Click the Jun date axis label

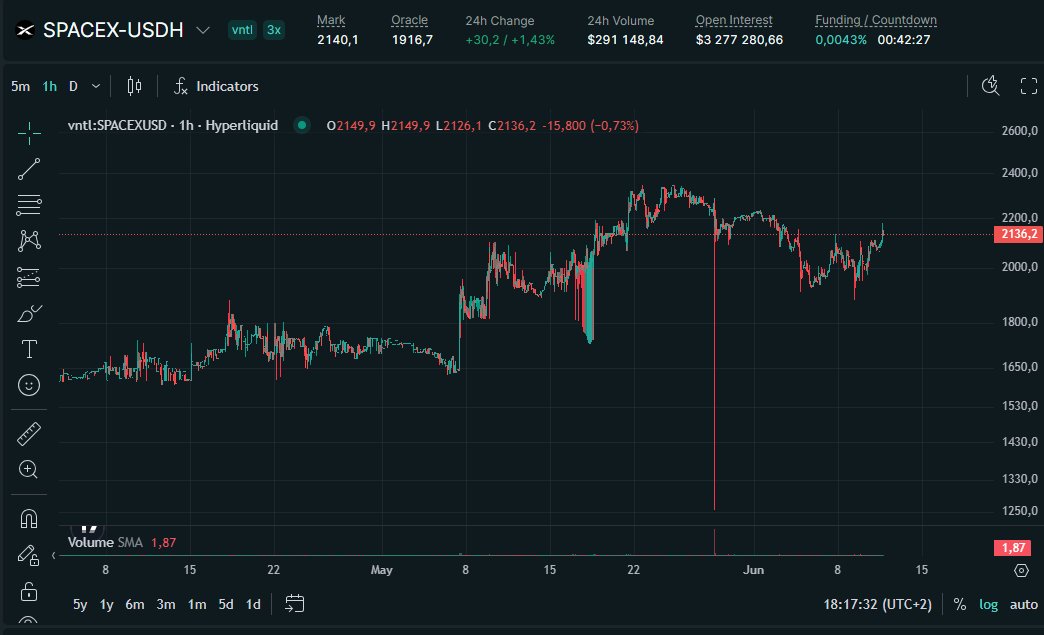tap(753, 570)
